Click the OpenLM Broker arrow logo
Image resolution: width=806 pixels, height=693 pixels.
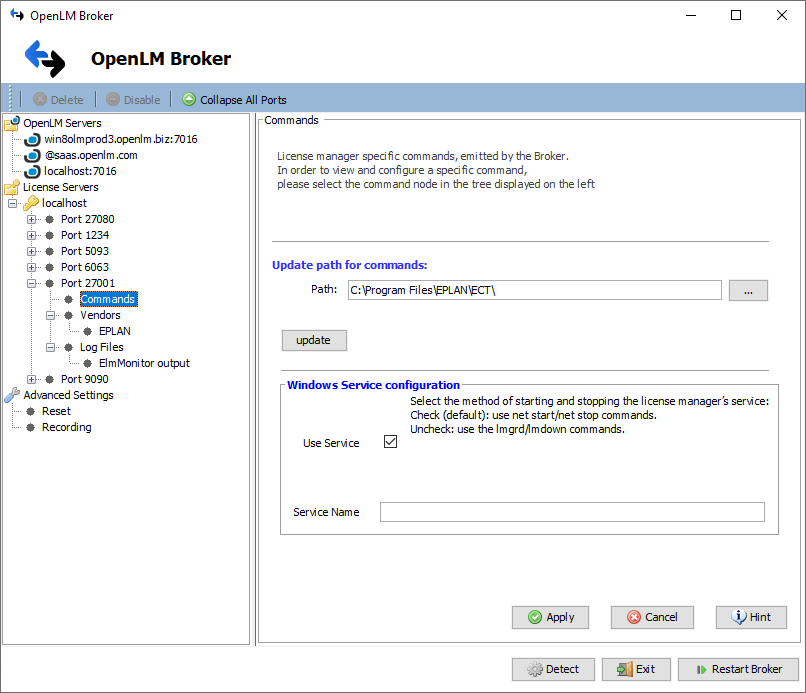[x=44, y=57]
